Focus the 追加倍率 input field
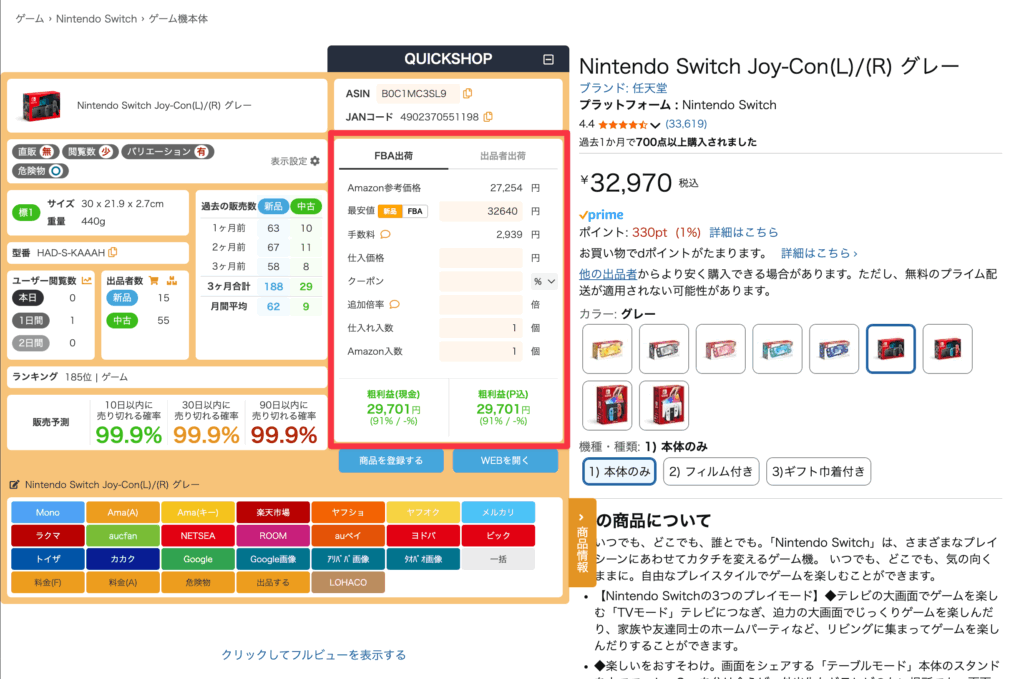Screen dimensions: 1024x679 click(481, 304)
